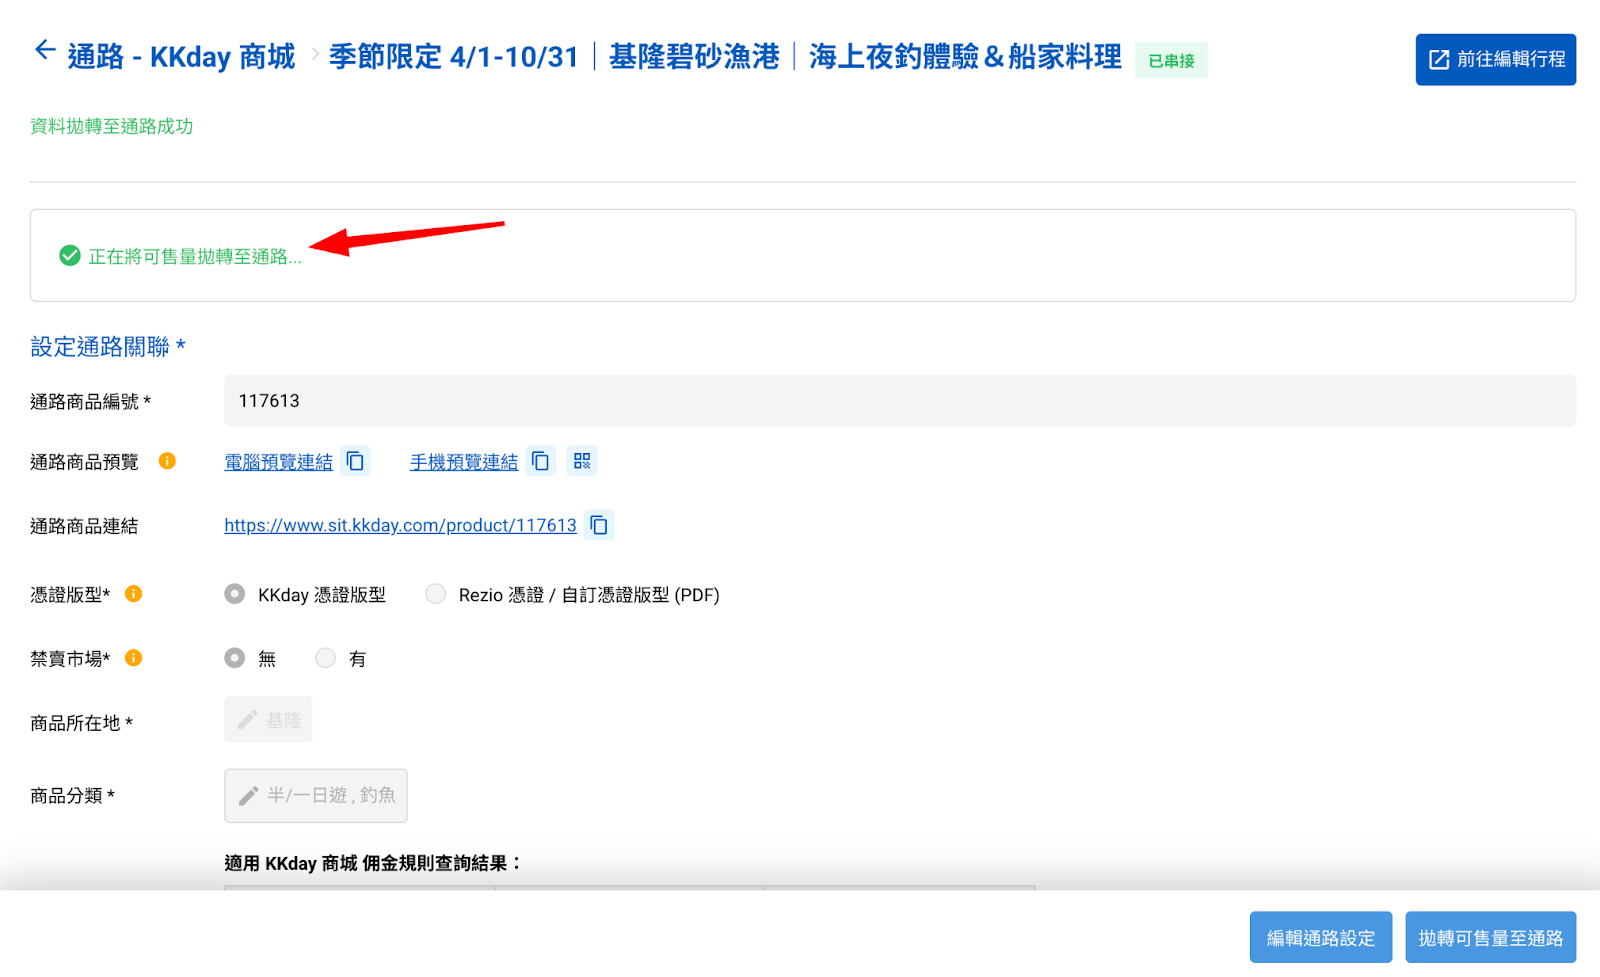Copy the 通路商品連結 URL
This screenshot has height=977, width=1600.
(599, 525)
